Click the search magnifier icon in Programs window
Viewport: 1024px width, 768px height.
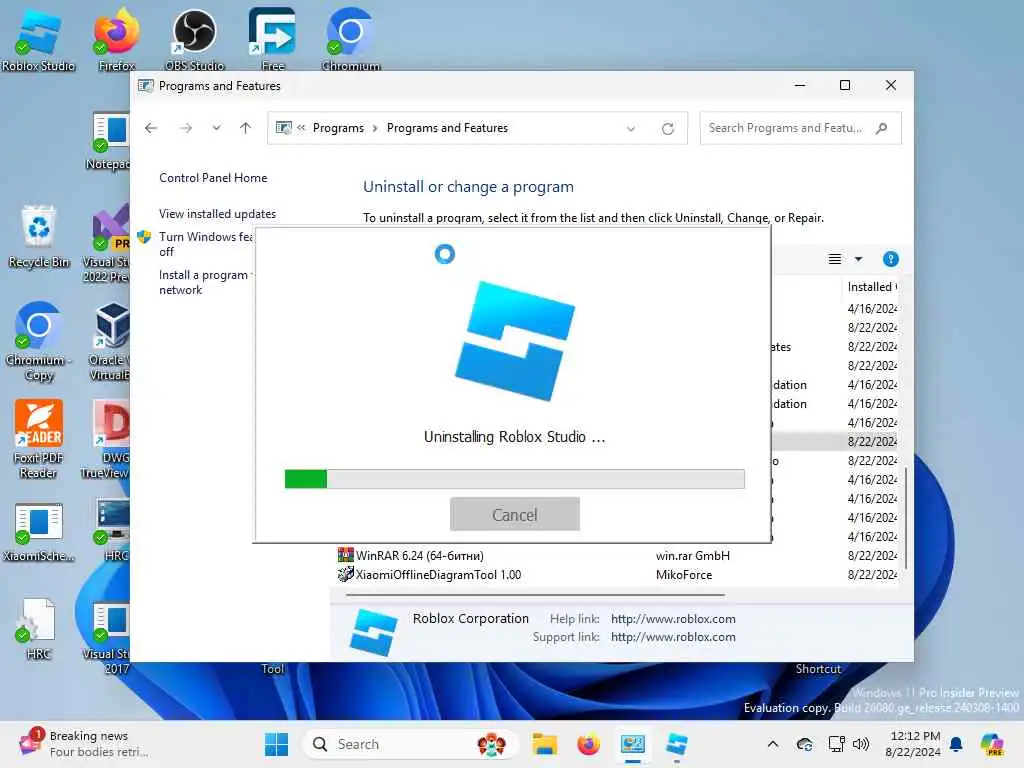882,128
